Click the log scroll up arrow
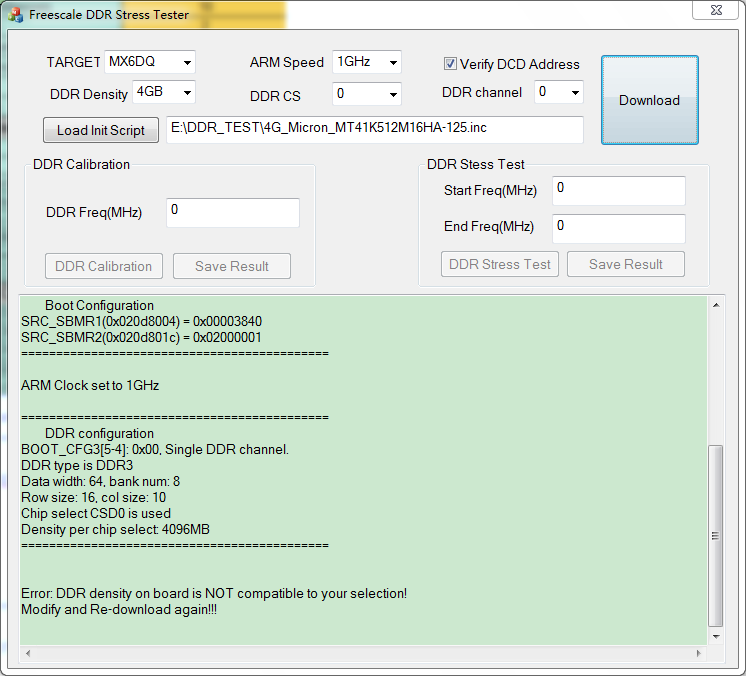Image resolution: width=746 pixels, height=676 pixels. [x=716, y=305]
